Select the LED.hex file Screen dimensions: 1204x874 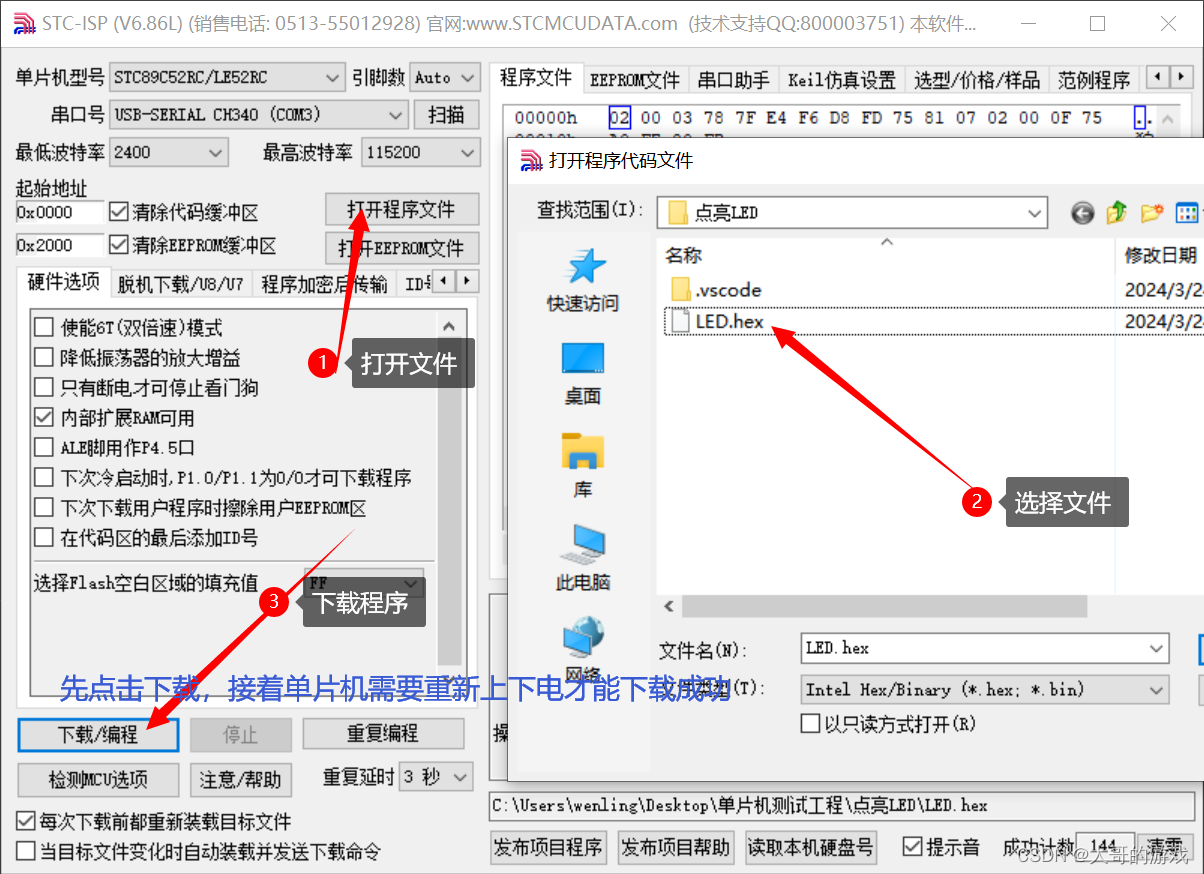[x=717, y=321]
